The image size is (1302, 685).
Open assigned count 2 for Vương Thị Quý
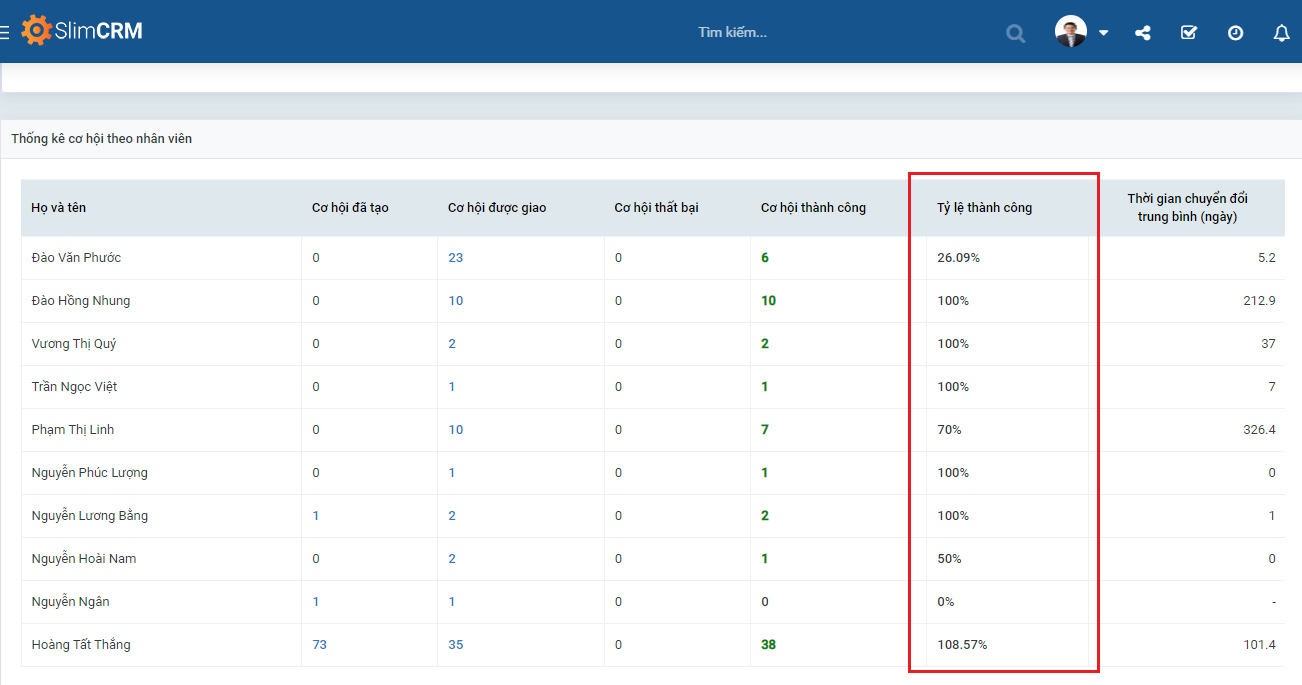point(452,344)
